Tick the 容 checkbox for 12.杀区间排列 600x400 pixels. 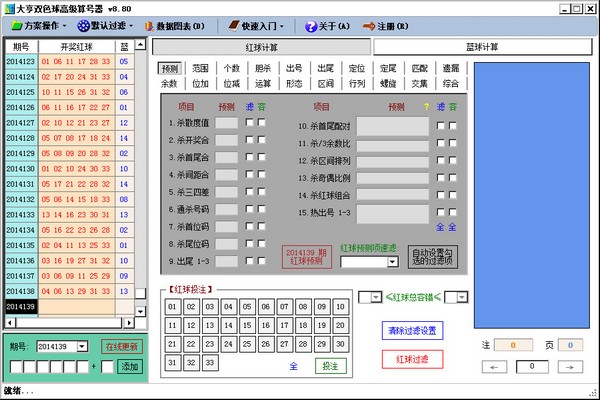click(x=452, y=160)
